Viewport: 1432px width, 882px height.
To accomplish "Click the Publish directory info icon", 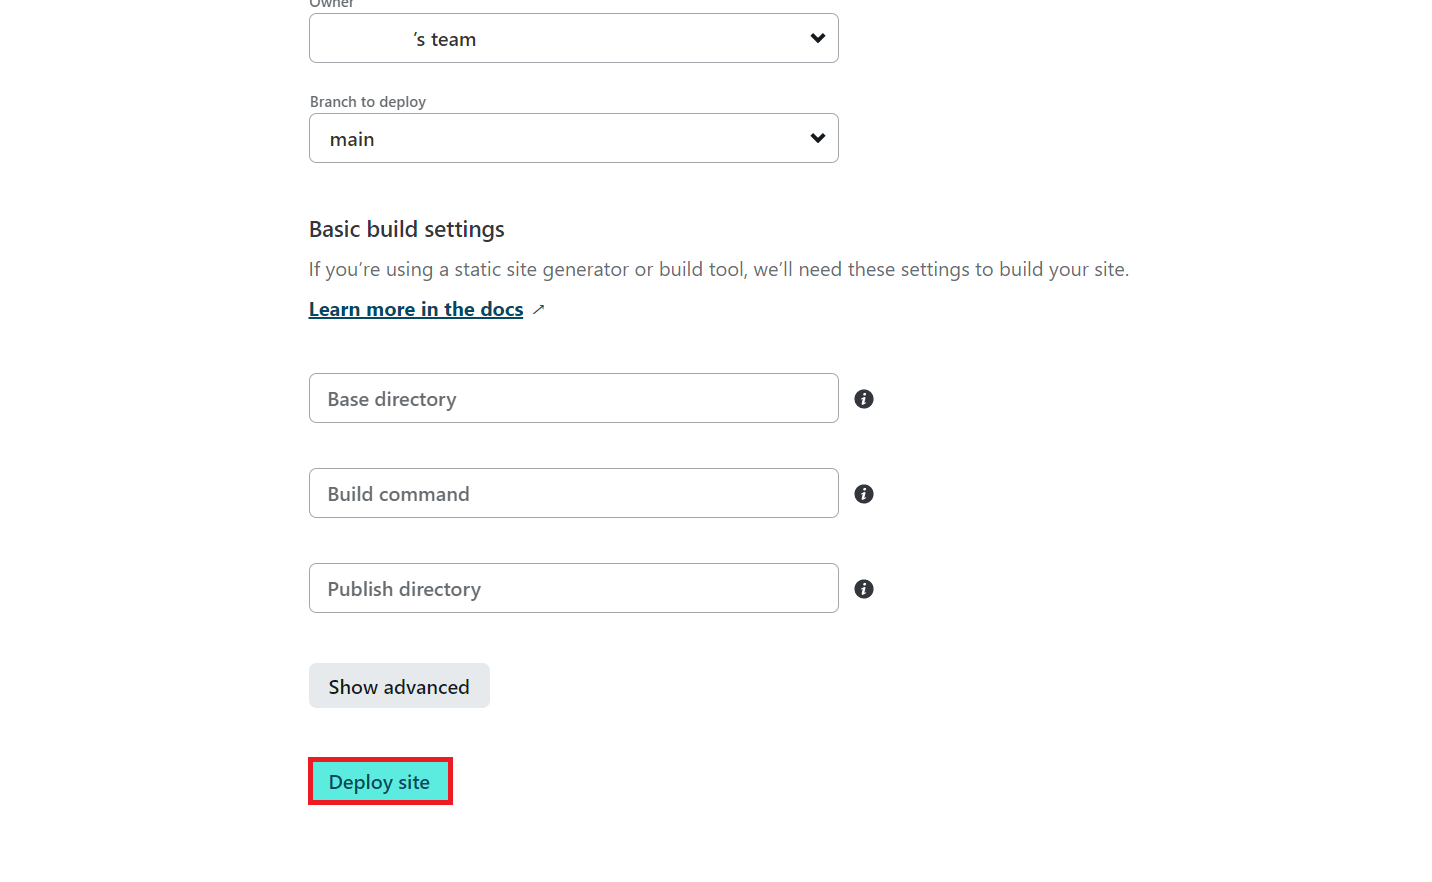I will [864, 589].
